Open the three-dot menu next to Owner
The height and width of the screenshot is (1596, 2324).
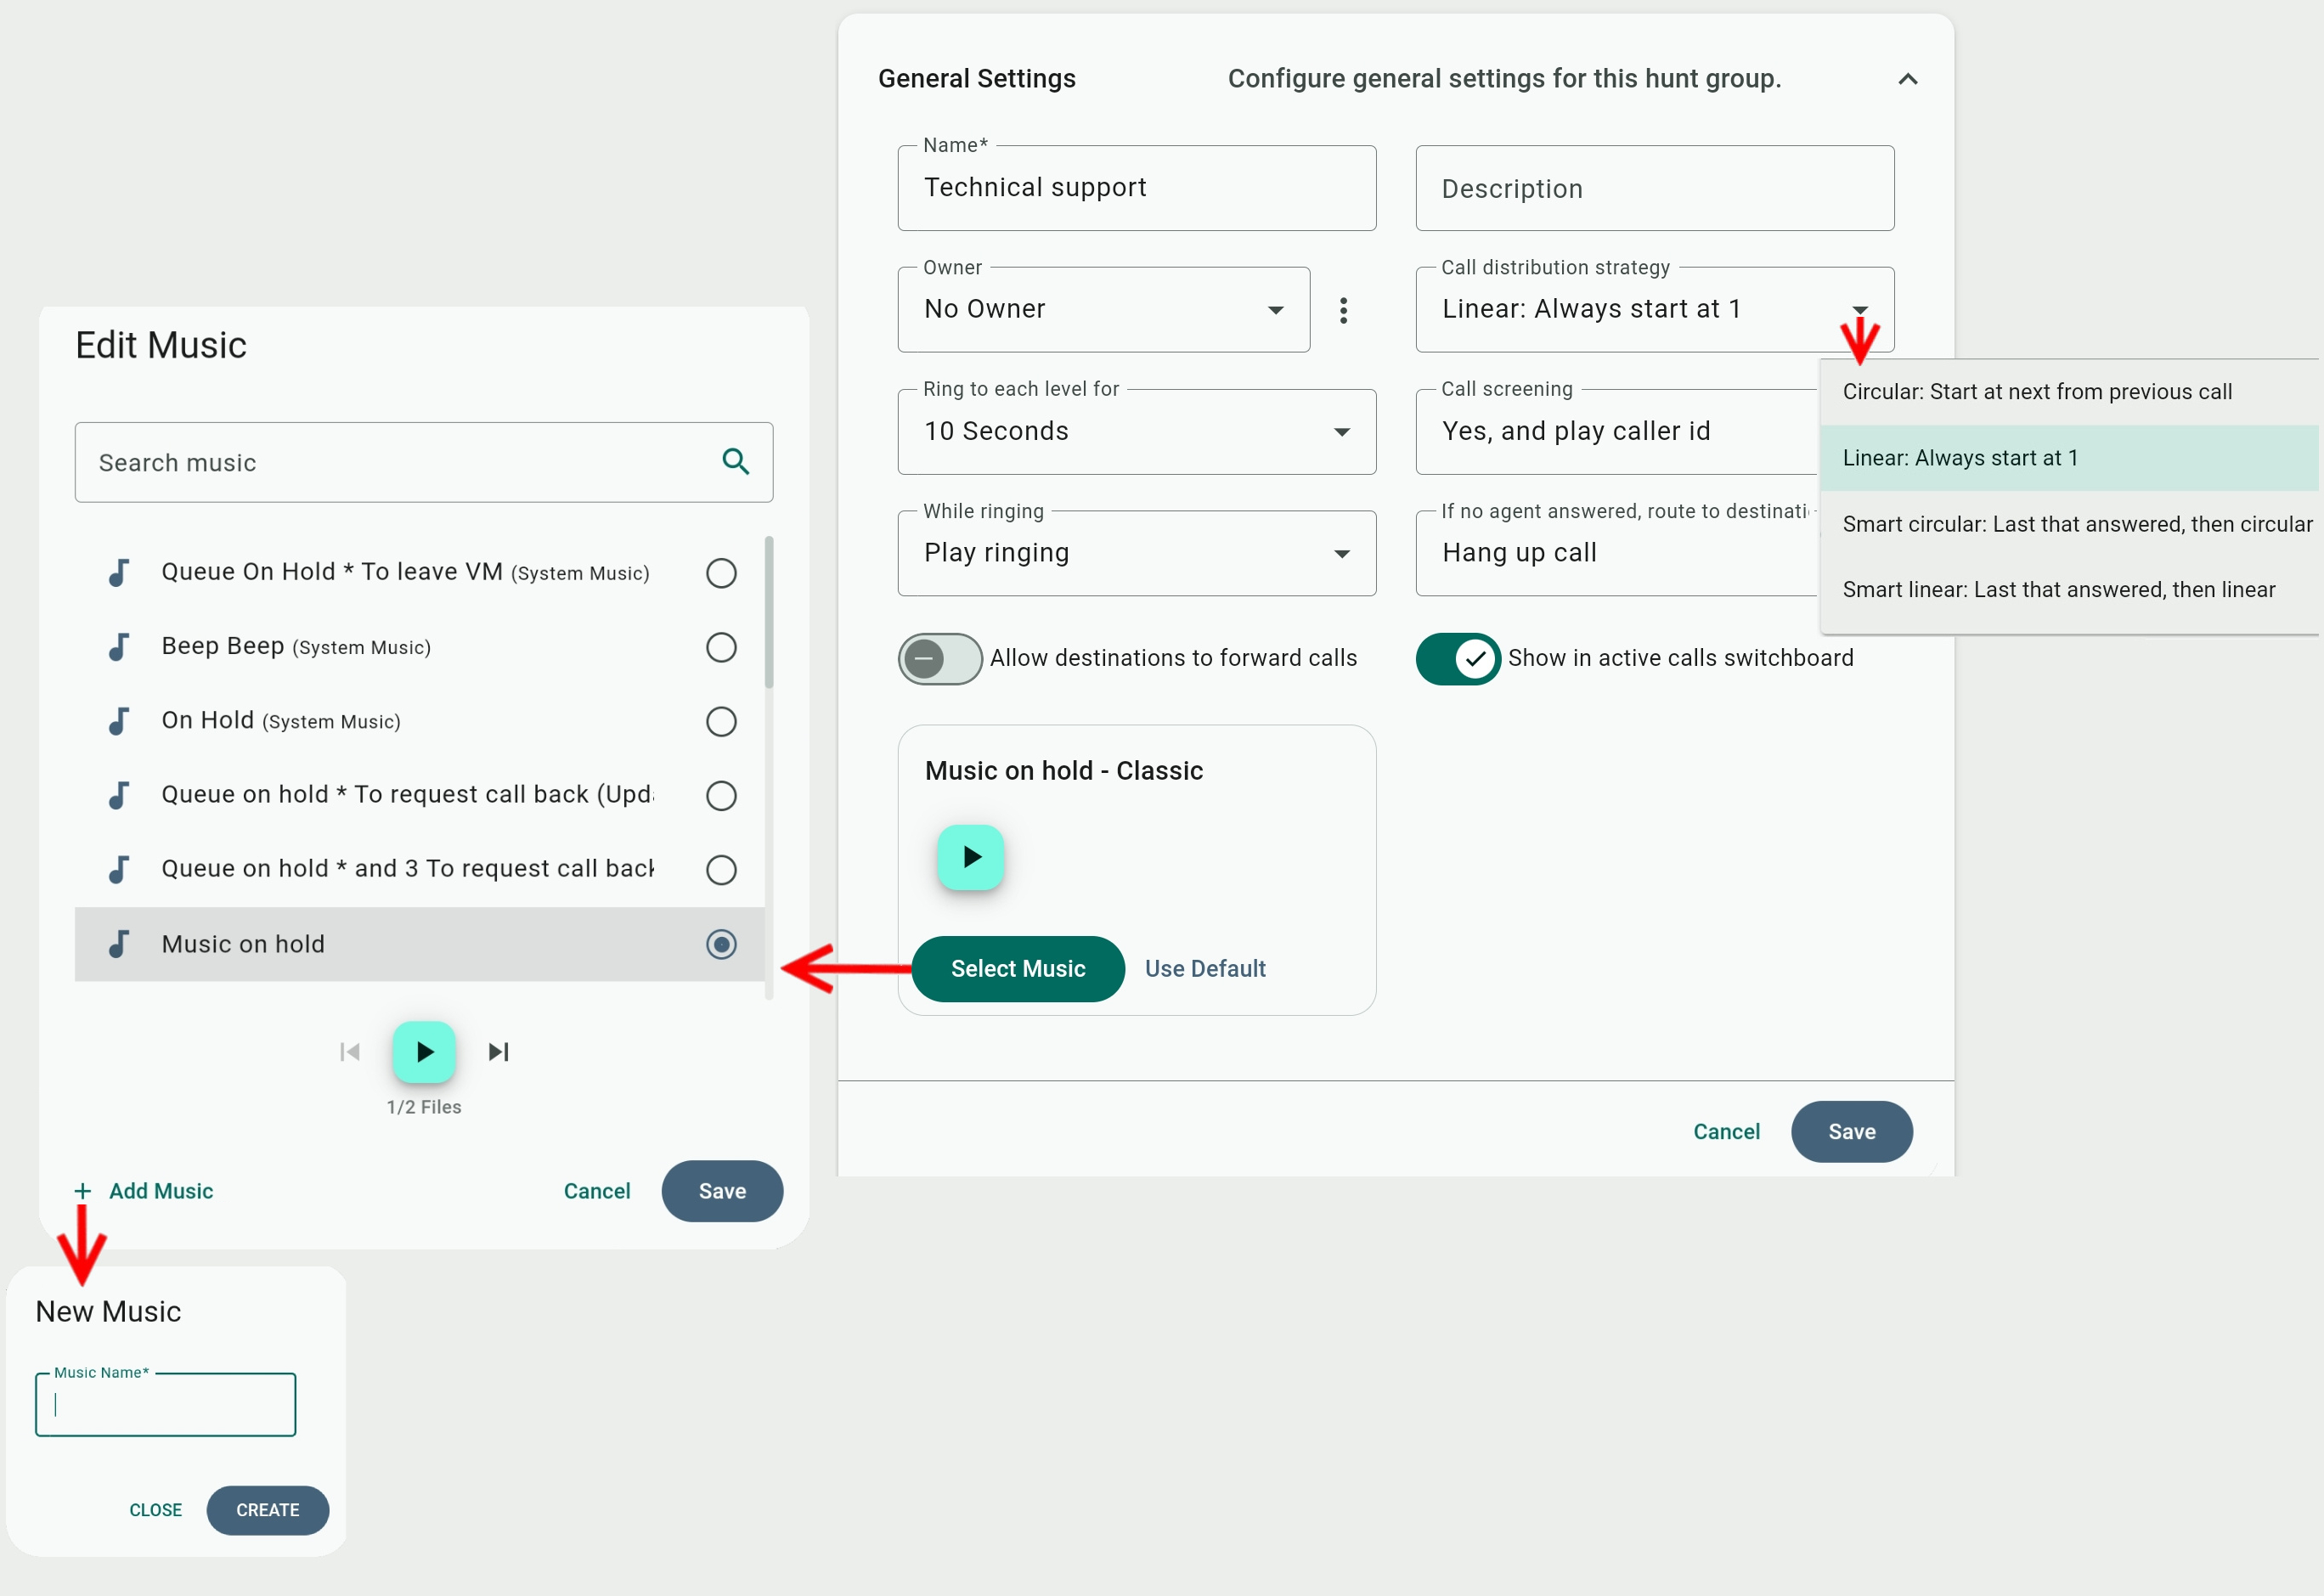click(1343, 310)
